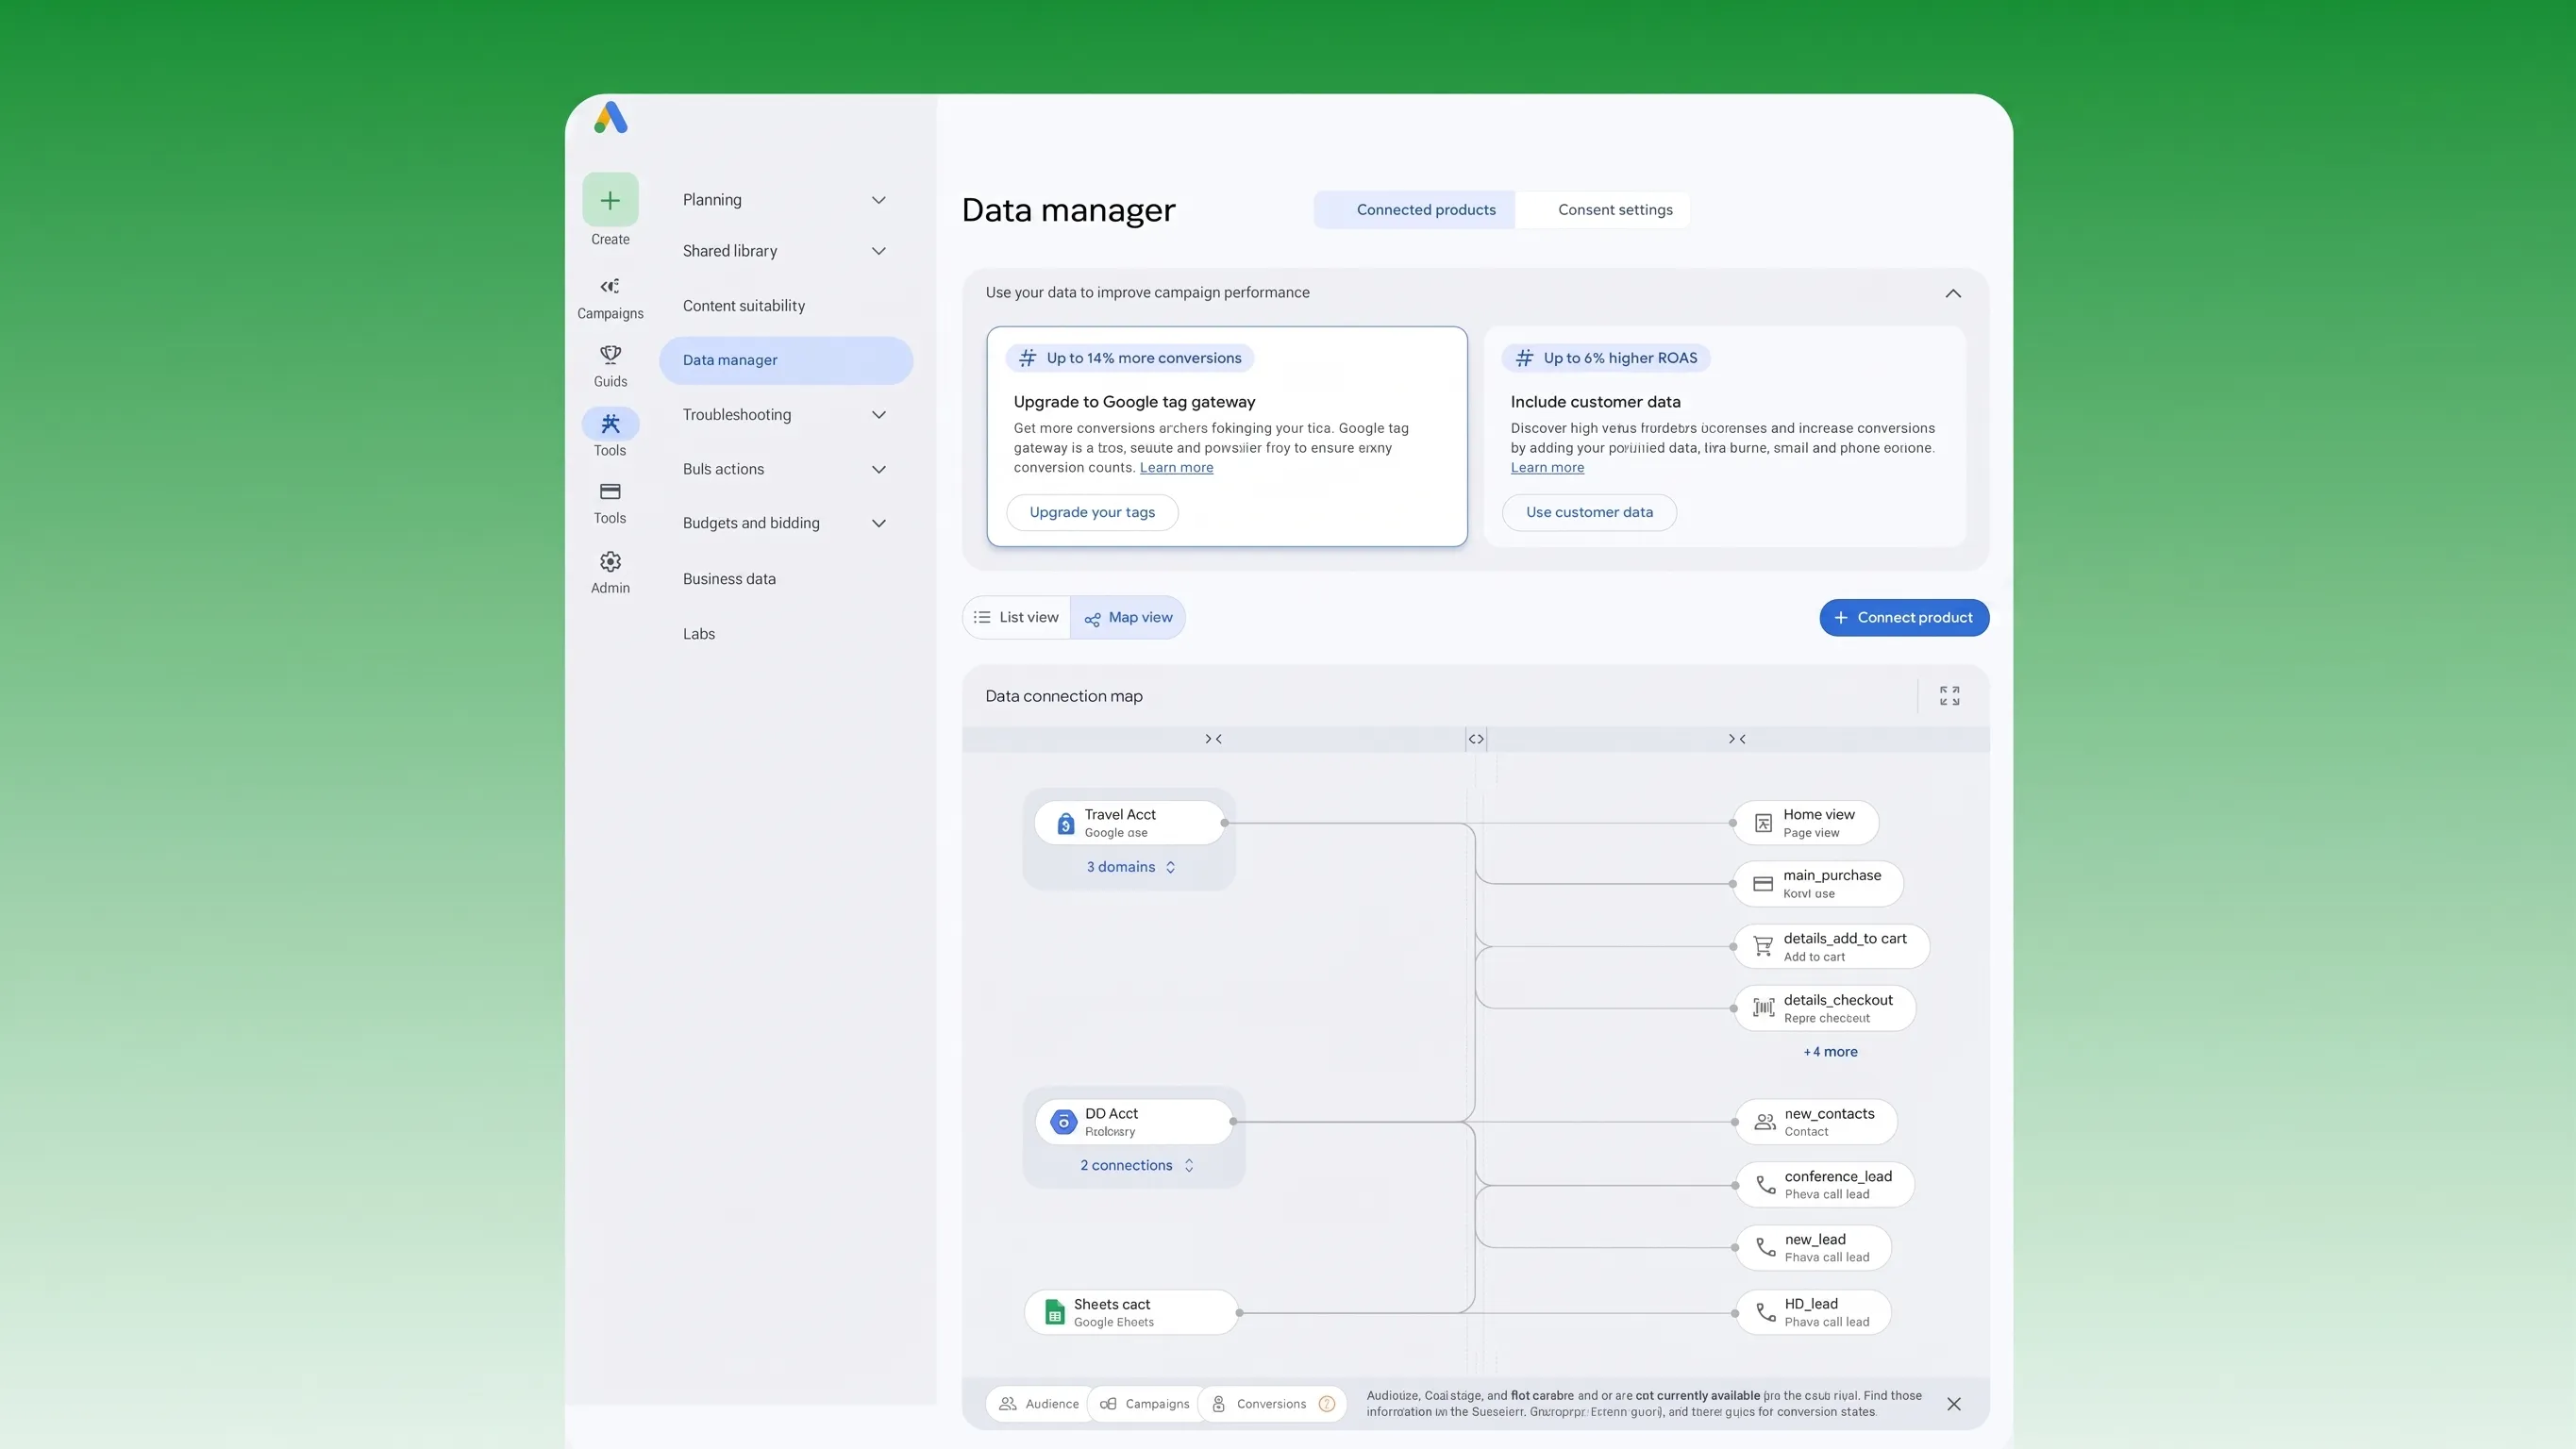The image size is (2576, 1449).
Task: Click the conference_lead phone icon
Action: pyautogui.click(x=1766, y=1185)
